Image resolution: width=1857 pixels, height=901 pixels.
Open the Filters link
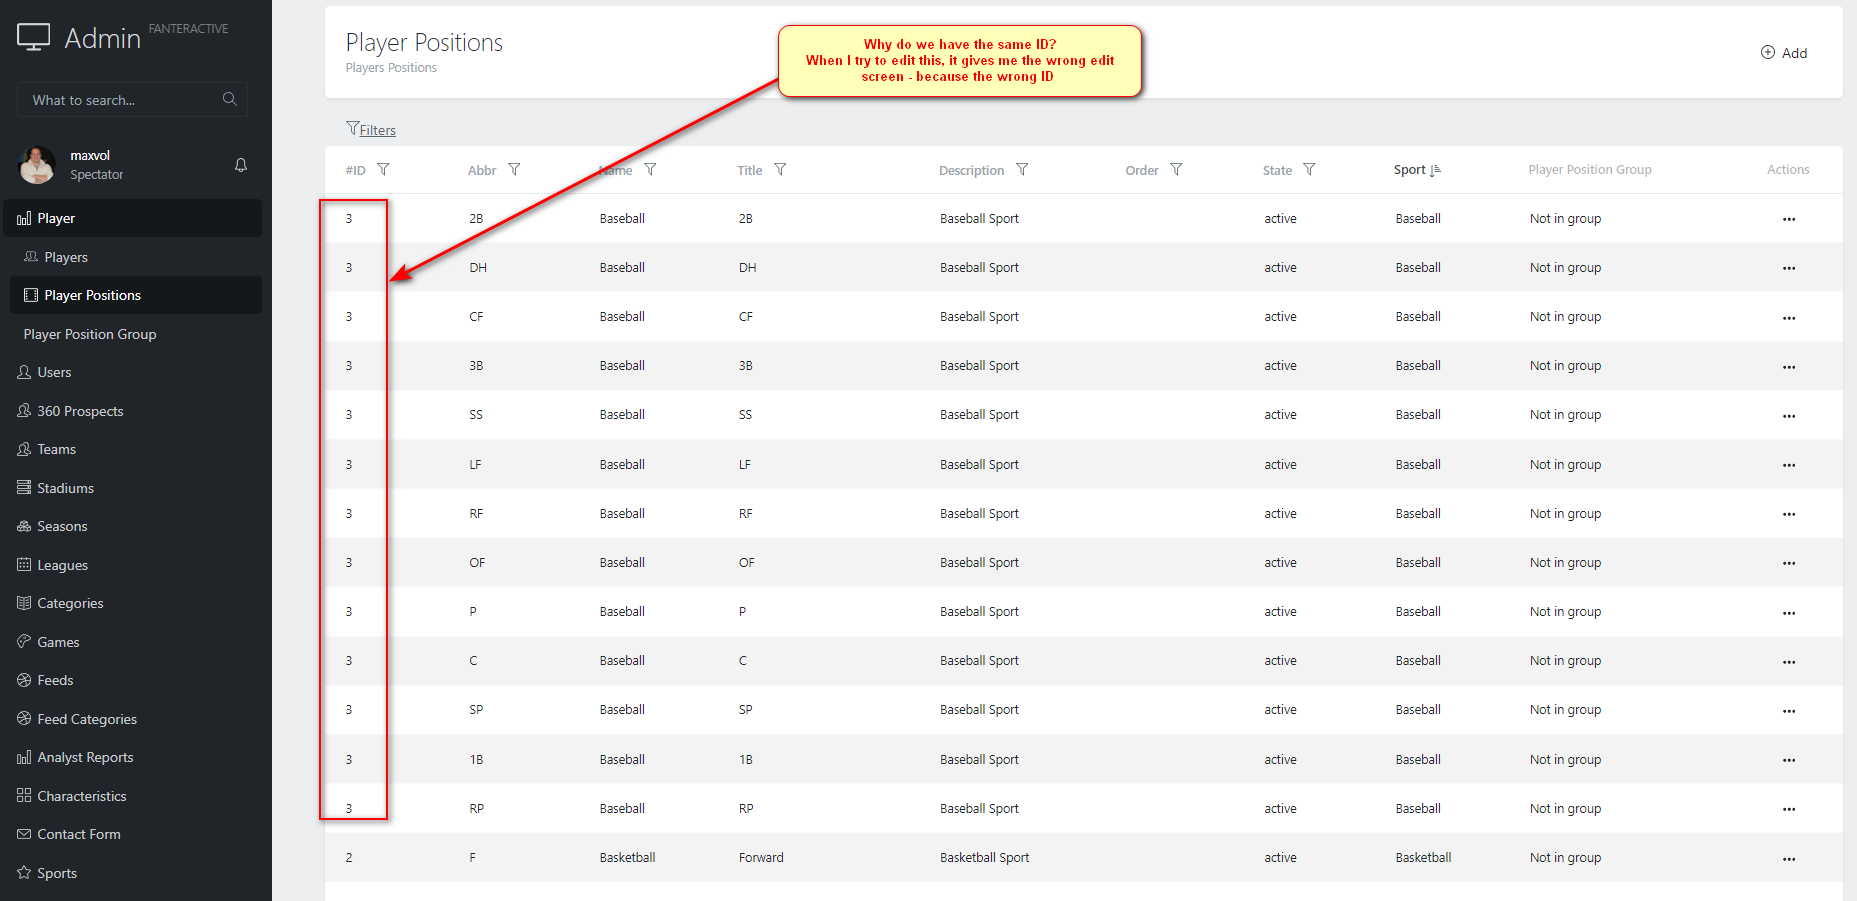click(x=371, y=129)
